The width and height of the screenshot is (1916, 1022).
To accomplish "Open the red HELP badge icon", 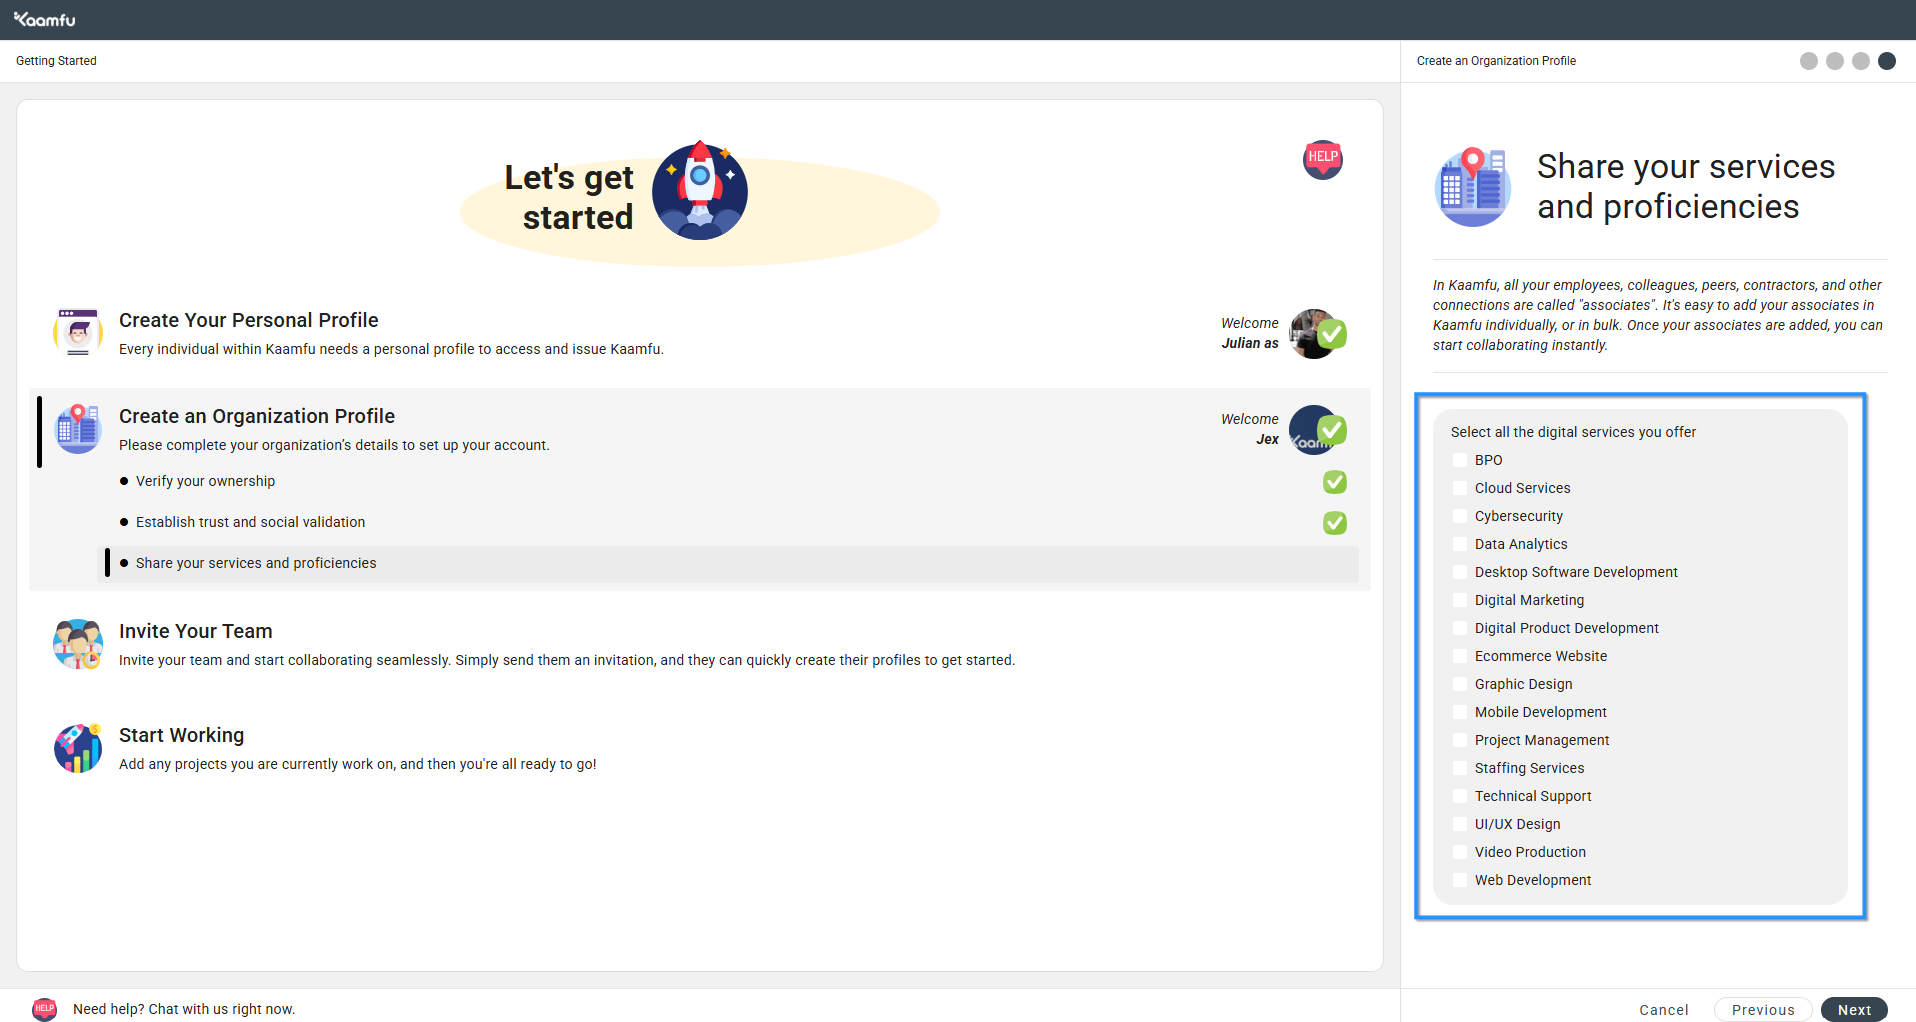I will [x=1322, y=159].
